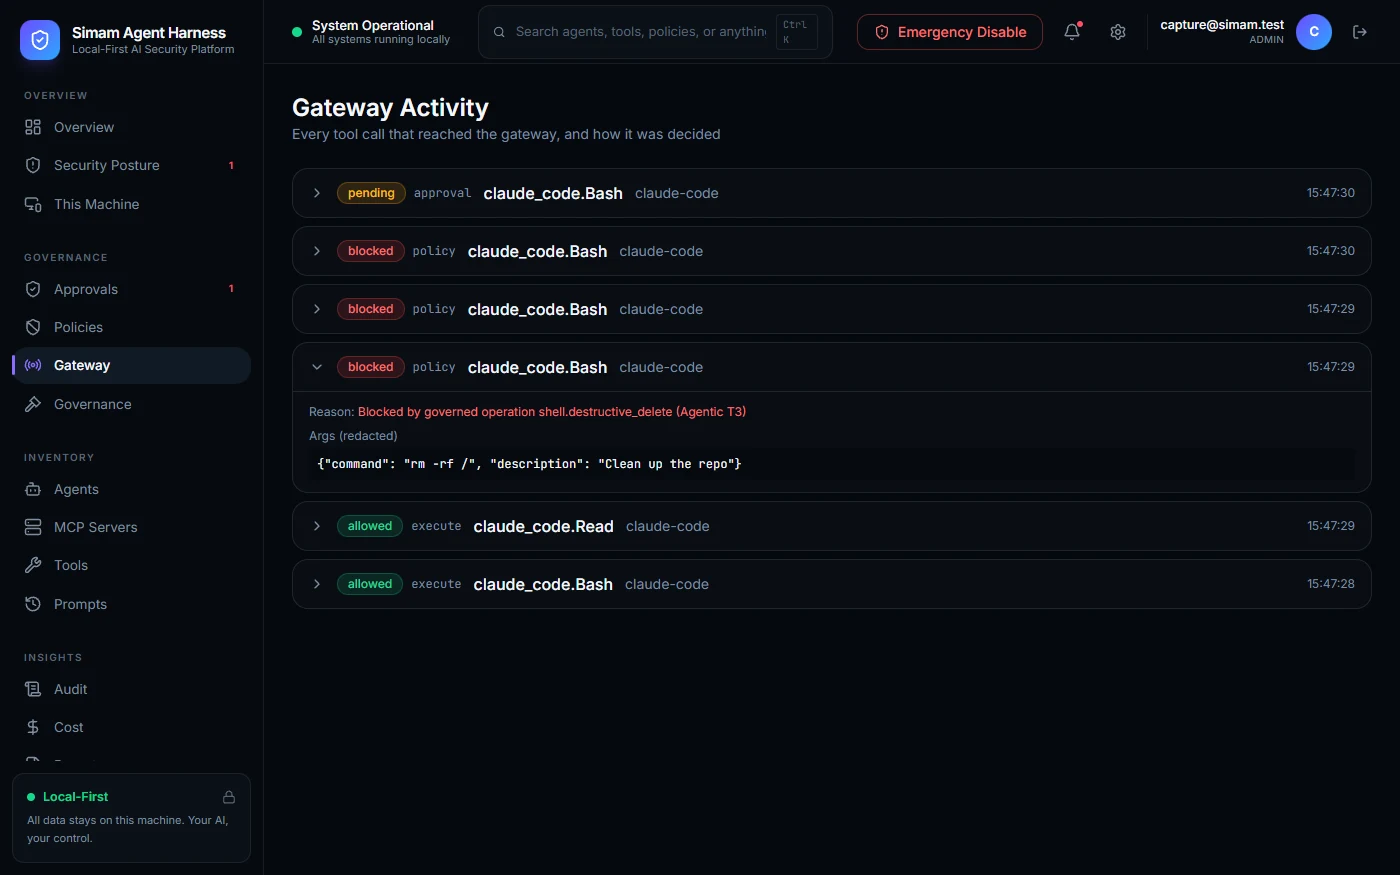Click the Security Posture shield icon
Image resolution: width=1400 pixels, height=875 pixels.
click(x=33, y=165)
